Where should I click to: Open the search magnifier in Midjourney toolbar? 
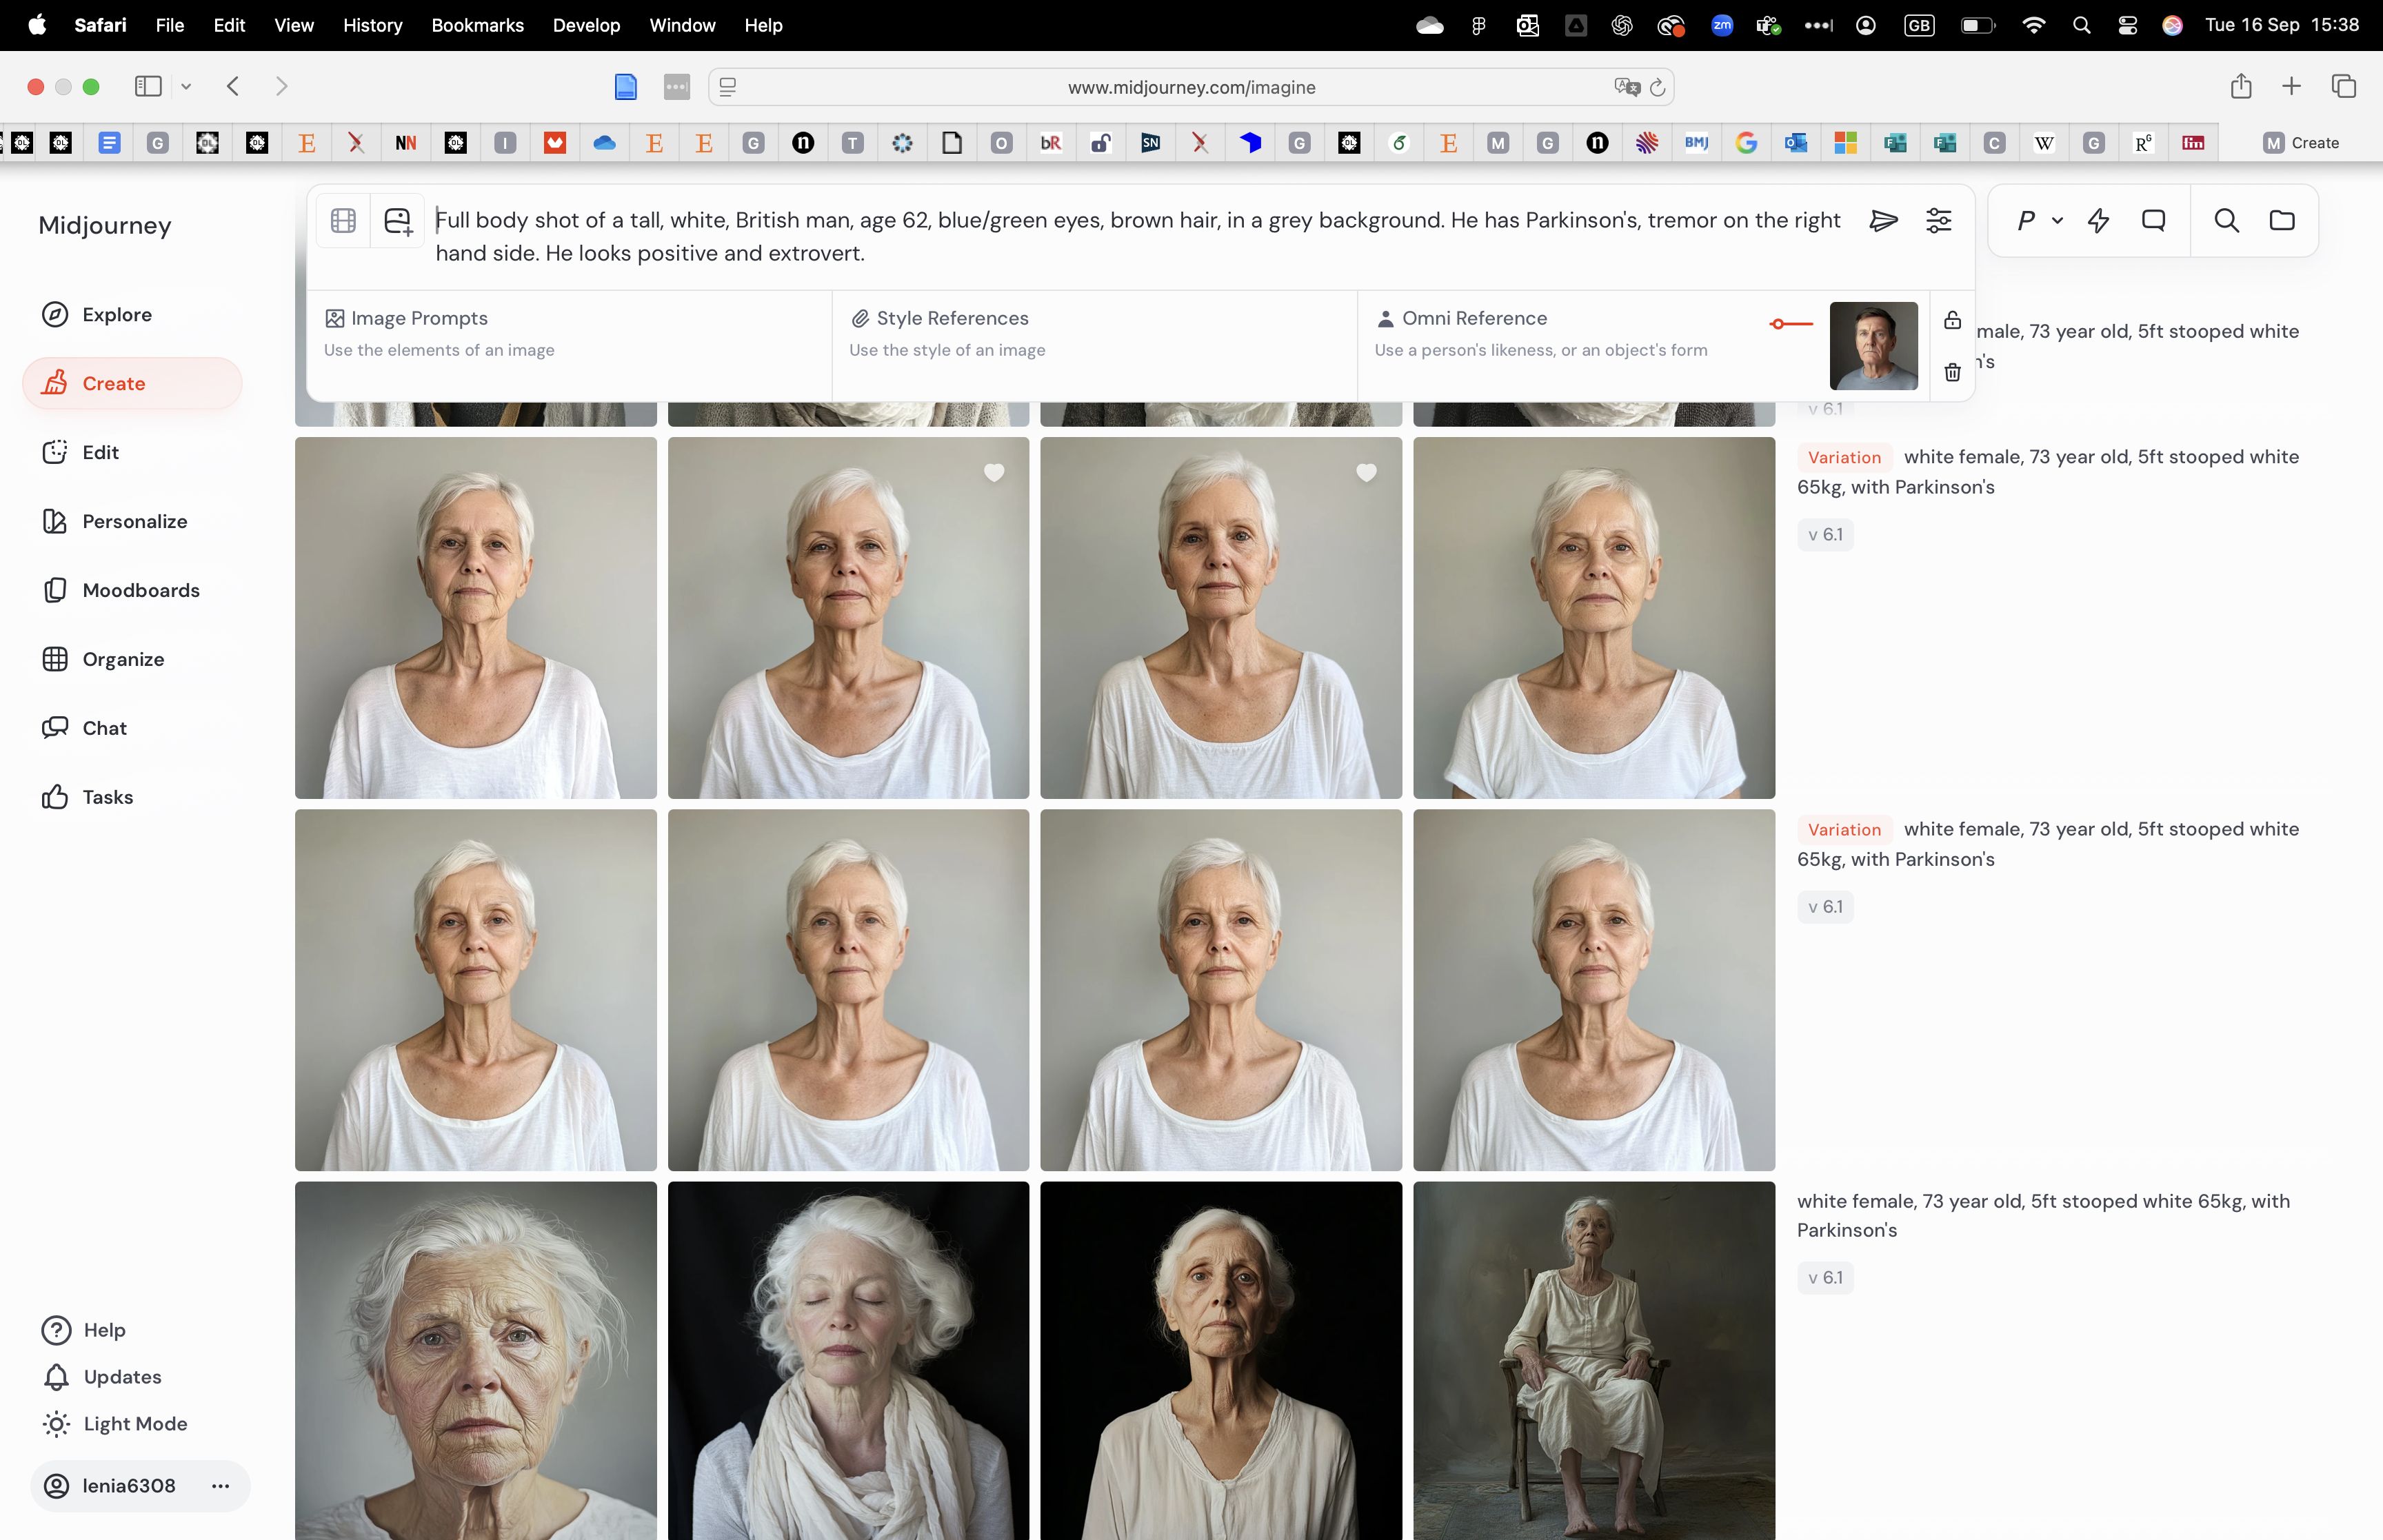click(x=2226, y=221)
